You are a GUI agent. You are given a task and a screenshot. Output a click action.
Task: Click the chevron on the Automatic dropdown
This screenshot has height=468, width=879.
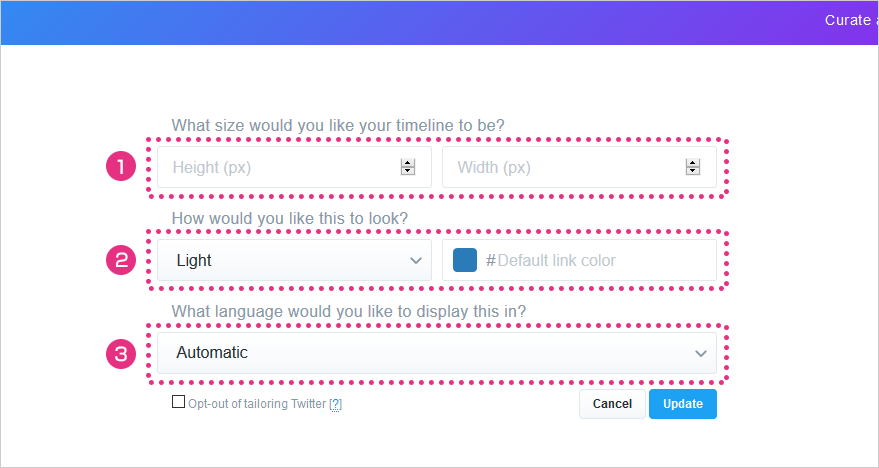pos(701,353)
